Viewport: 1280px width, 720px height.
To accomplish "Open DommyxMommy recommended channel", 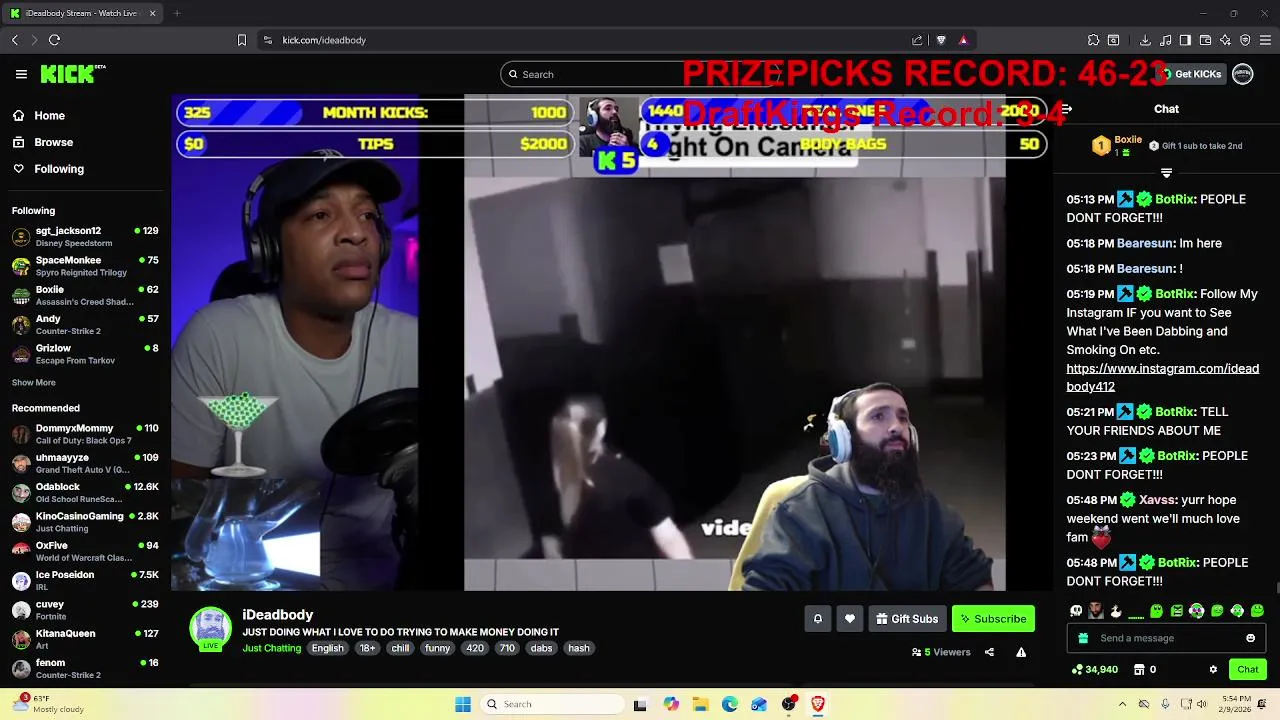I will click(85, 434).
